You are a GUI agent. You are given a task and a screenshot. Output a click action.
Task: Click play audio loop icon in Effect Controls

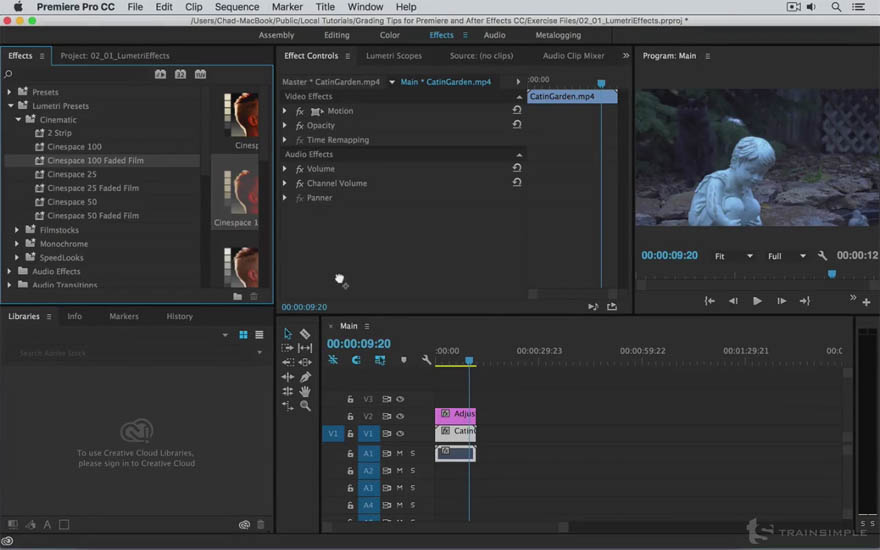pos(593,306)
